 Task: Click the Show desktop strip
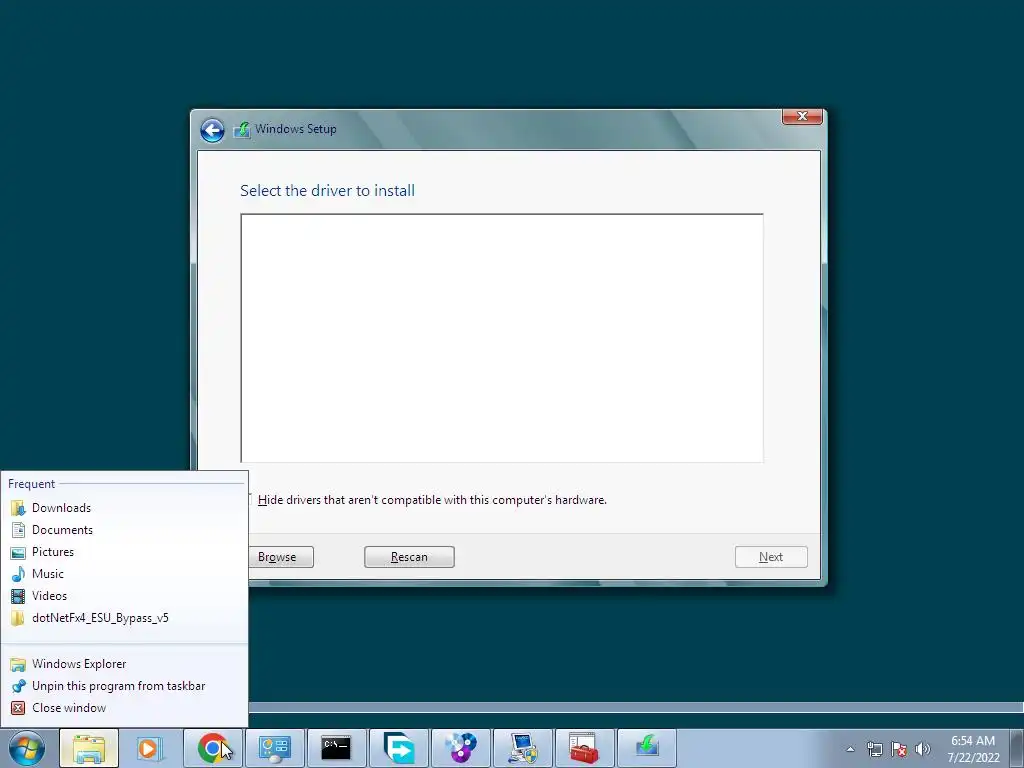coord(1017,748)
